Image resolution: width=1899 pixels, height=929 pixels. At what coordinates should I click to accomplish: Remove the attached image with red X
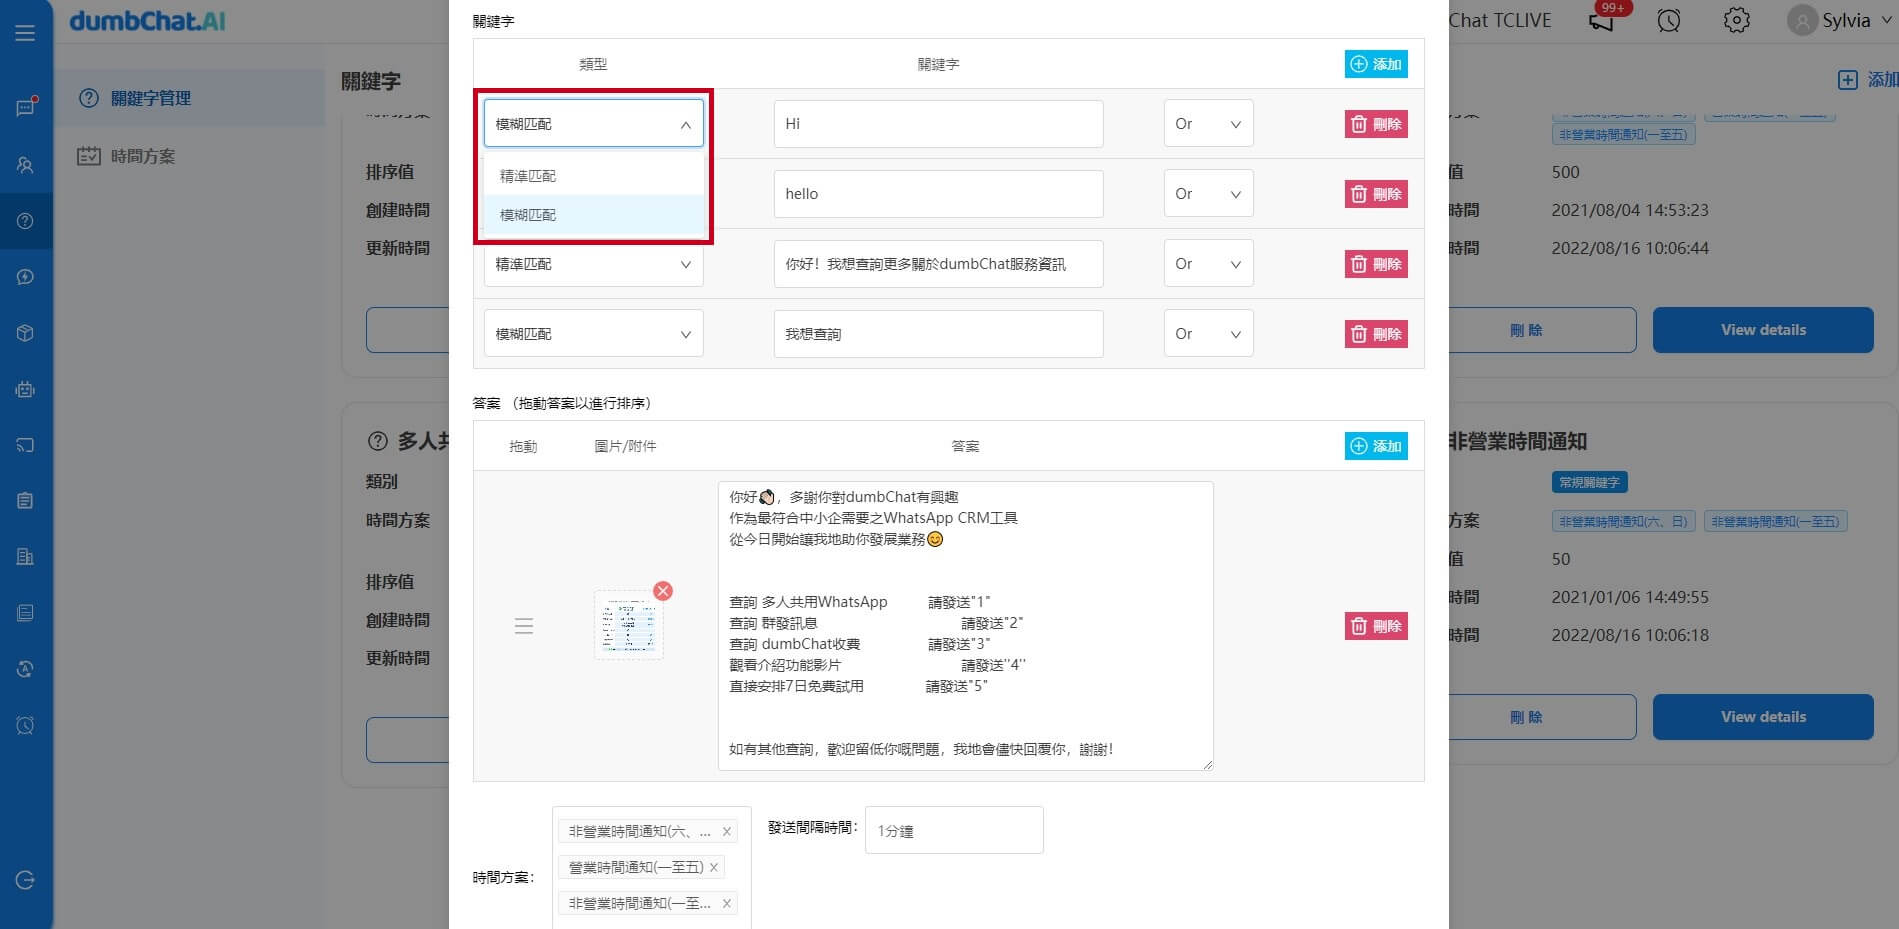point(662,591)
